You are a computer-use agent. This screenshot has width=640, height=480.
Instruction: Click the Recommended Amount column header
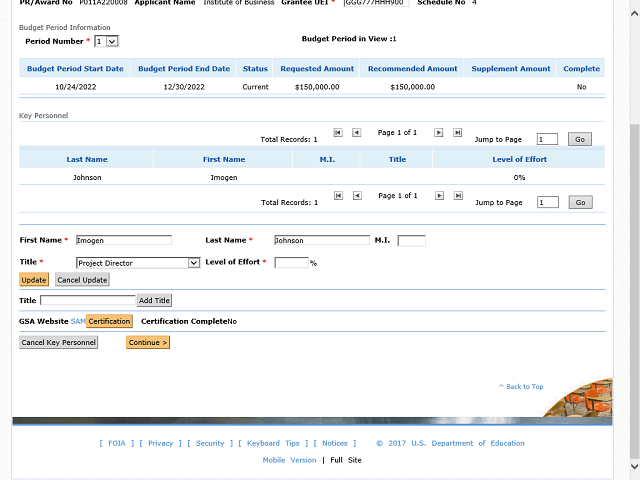(x=412, y=69)
